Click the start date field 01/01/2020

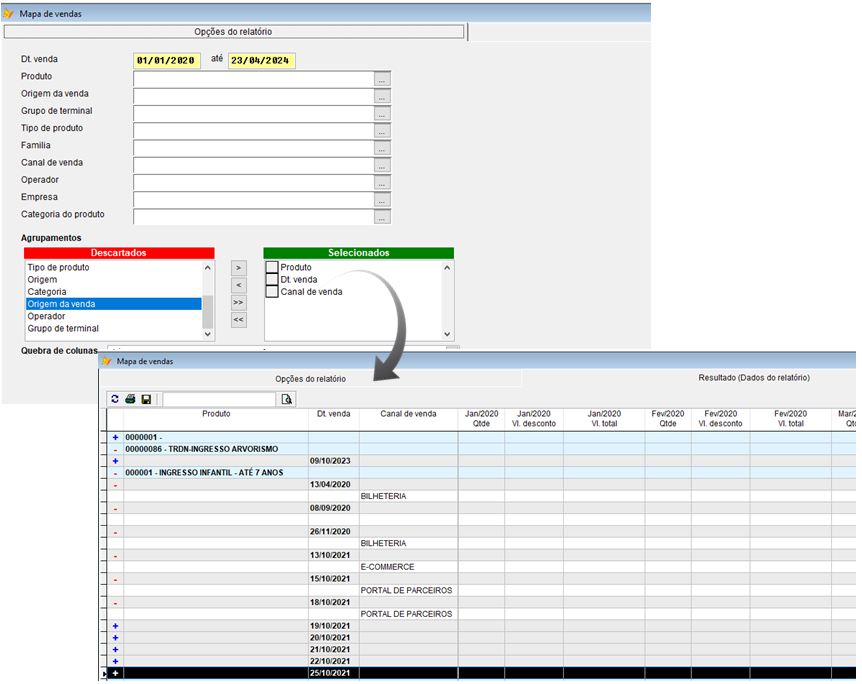(167, 60)
